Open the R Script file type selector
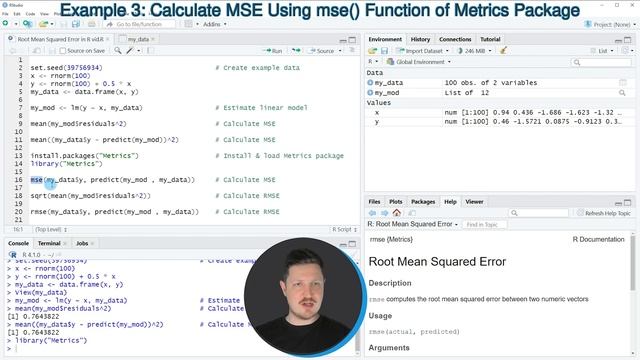This screenshot has height=360, width=640. pos(344,229)
